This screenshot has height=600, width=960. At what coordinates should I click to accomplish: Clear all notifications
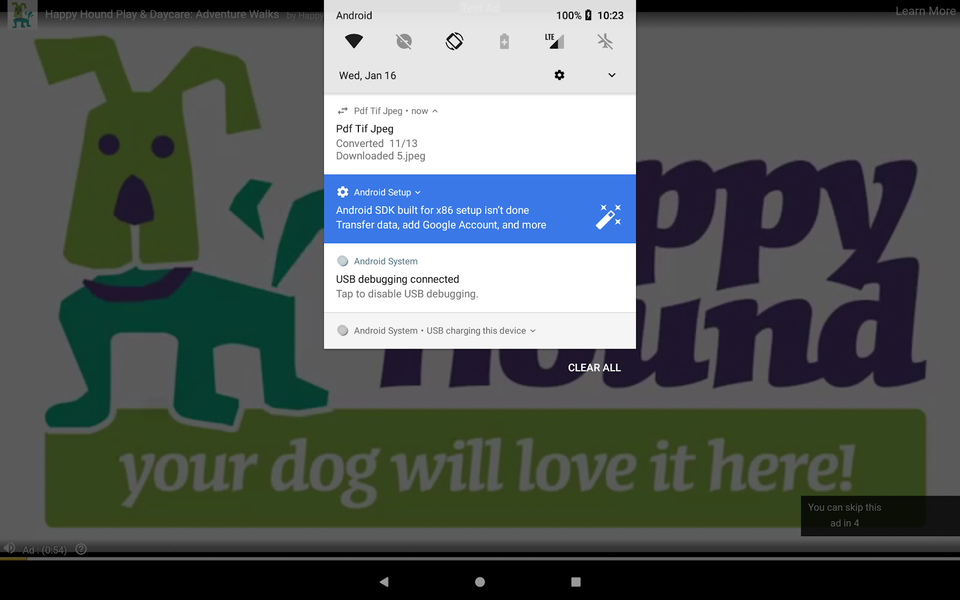[594, 367]
